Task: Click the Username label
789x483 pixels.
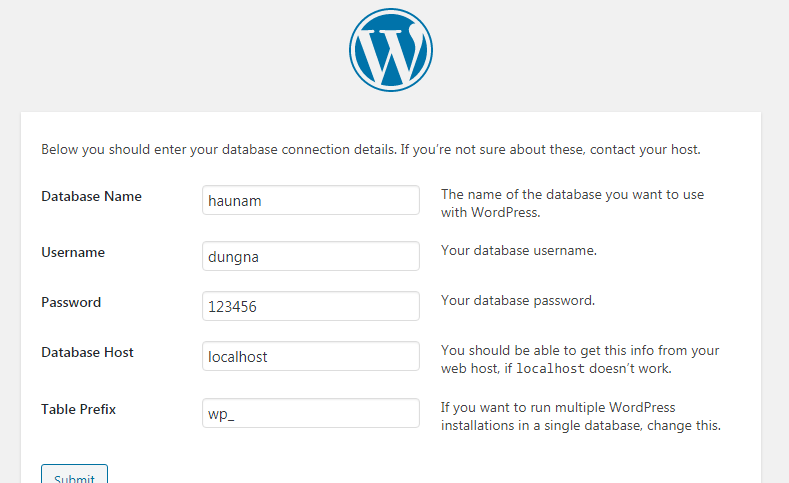Action: tap(73, 252)
